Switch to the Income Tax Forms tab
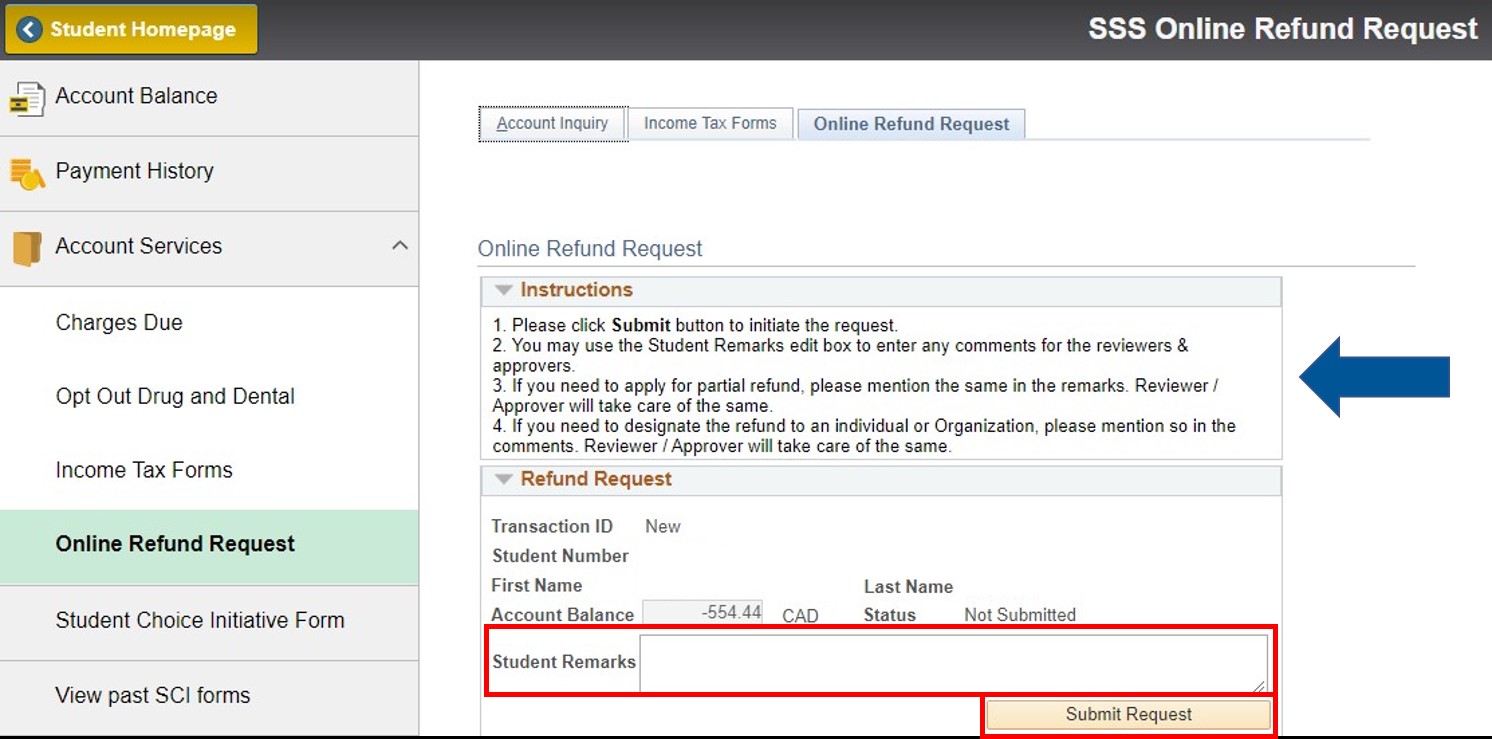 (x=710, y=124)
